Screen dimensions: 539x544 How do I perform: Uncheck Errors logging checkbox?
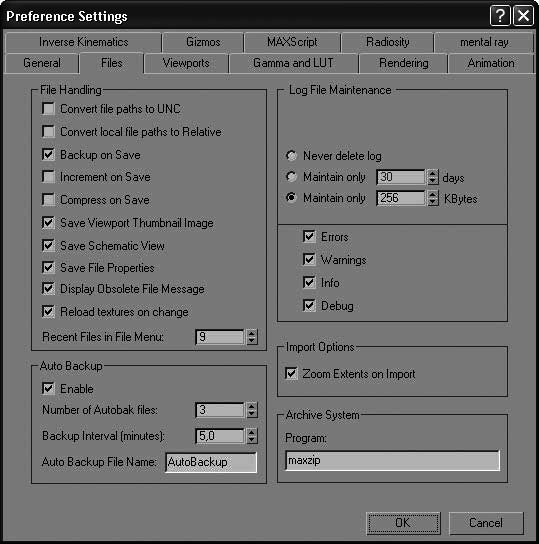point(309,237)
